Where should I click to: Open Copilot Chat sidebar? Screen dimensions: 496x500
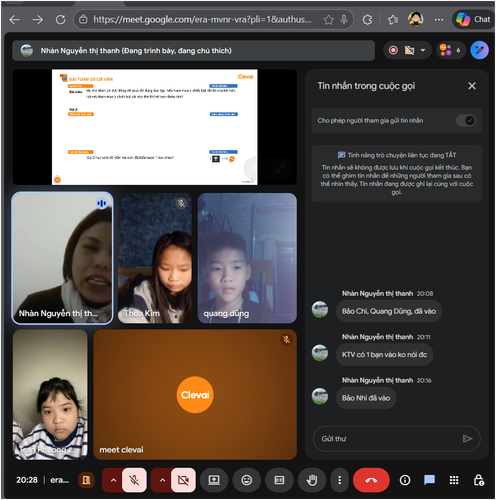[473, 20]
